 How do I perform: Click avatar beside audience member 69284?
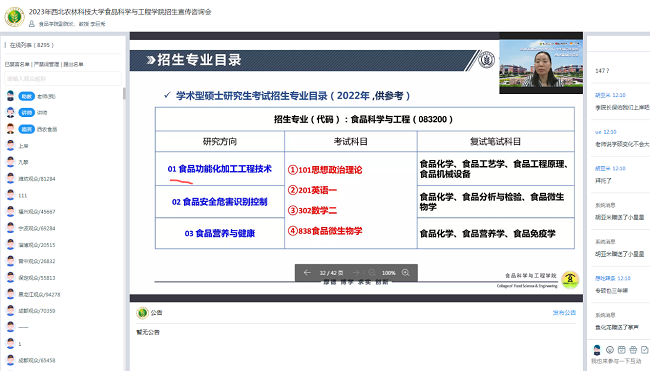point(10,228)
